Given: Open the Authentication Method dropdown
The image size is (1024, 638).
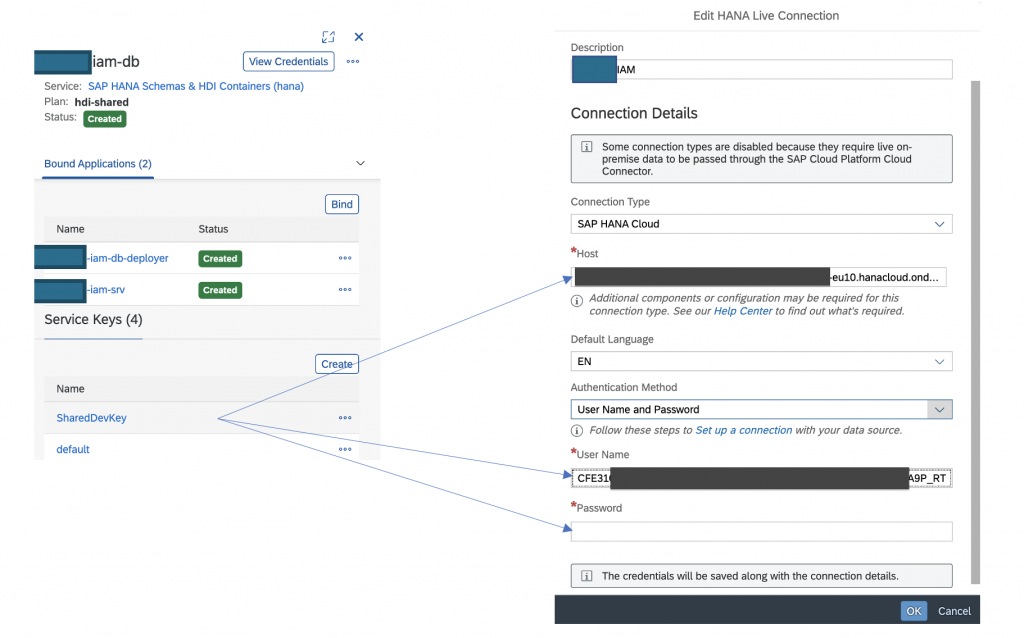Looking at the screenshot, I should coord(761,409).
